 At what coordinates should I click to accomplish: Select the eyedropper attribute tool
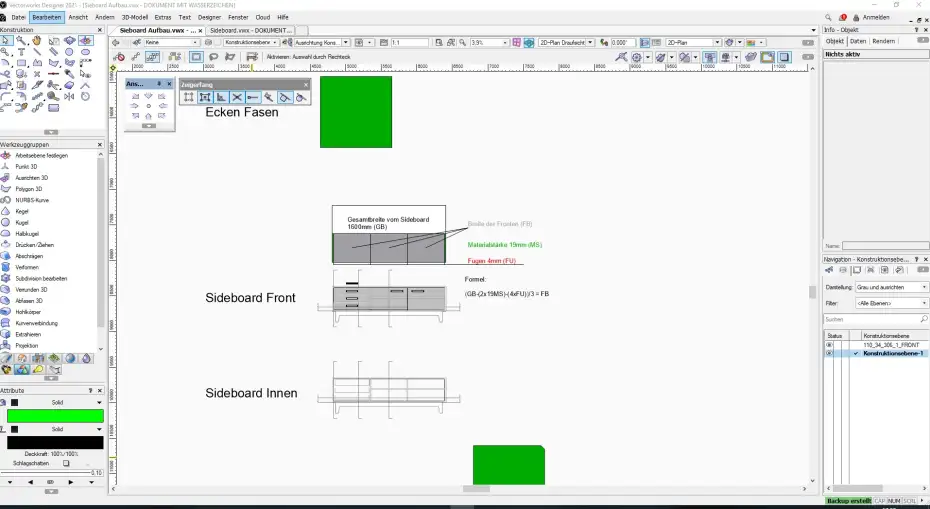pyautogui.click(x=69, y=74)
